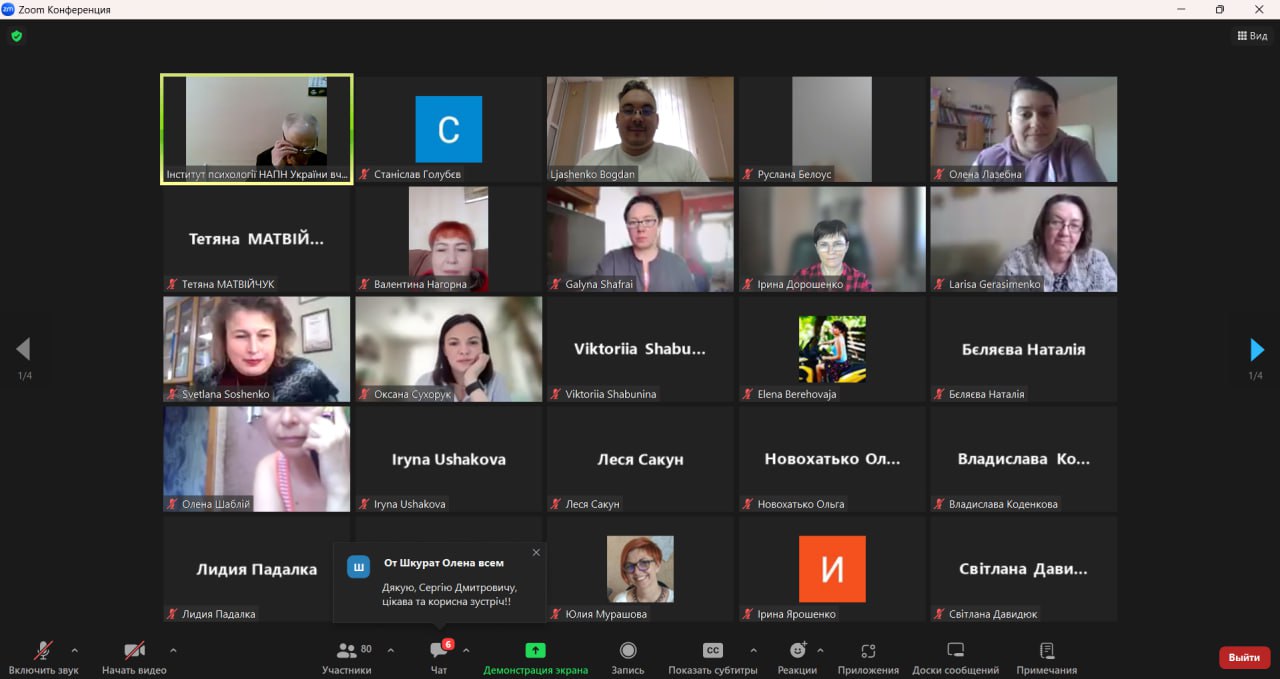This screenshot has height=679, width=1280.
Task: Close the chat notification from Шкурат Олена
Action: (x=536, y=552)
